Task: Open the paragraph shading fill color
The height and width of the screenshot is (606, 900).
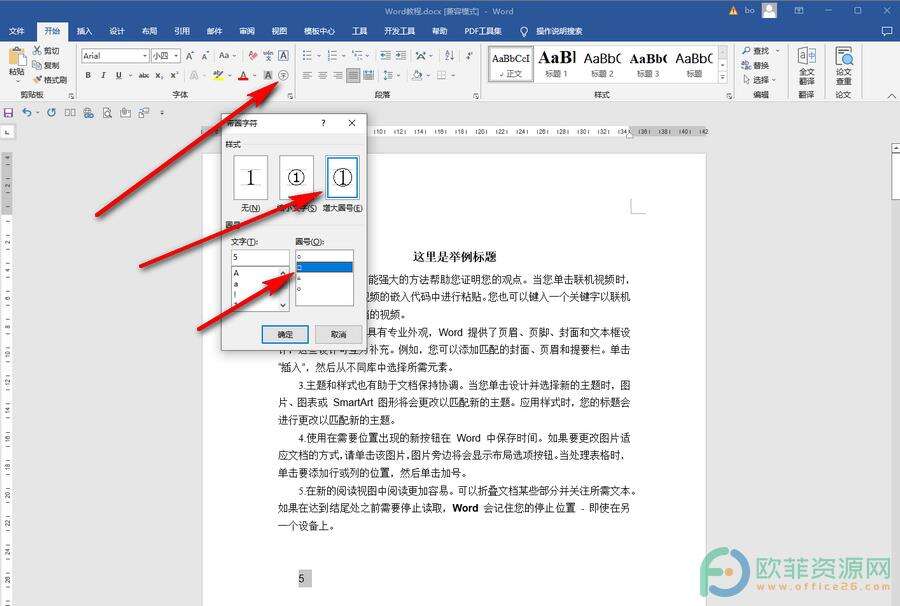Action: coord(417,75)
